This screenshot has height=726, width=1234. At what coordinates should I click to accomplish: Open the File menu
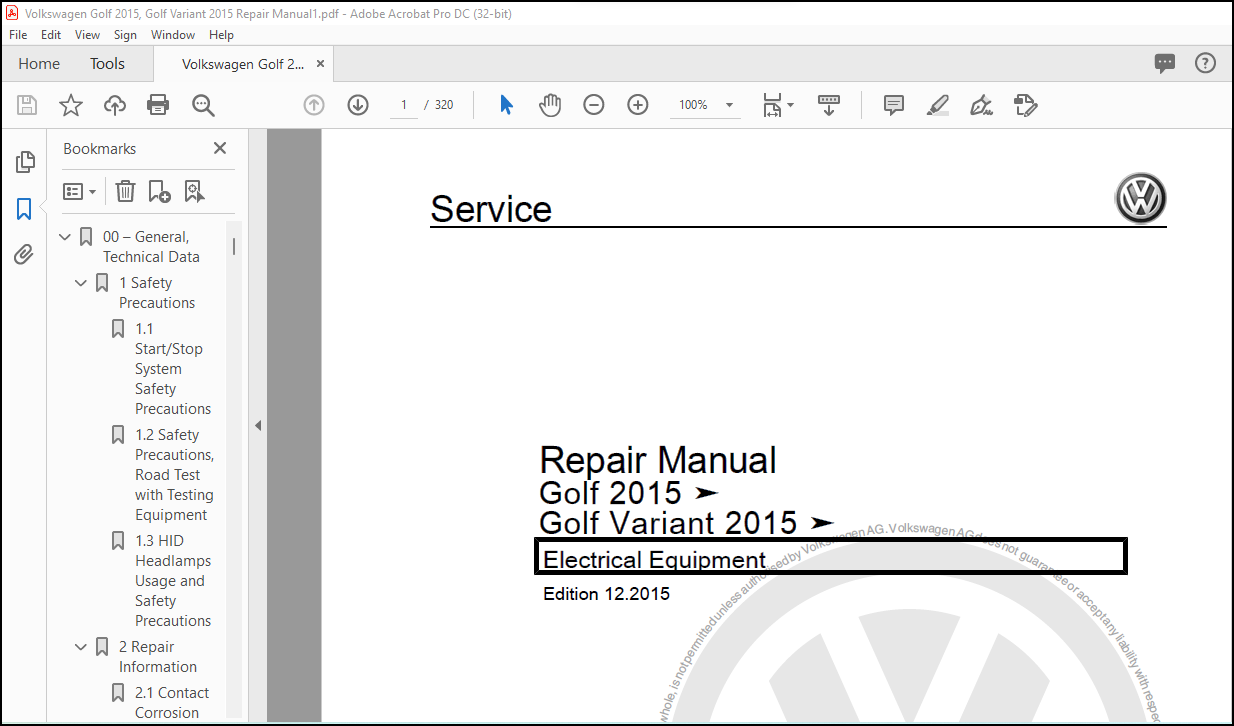pos(18,34)
